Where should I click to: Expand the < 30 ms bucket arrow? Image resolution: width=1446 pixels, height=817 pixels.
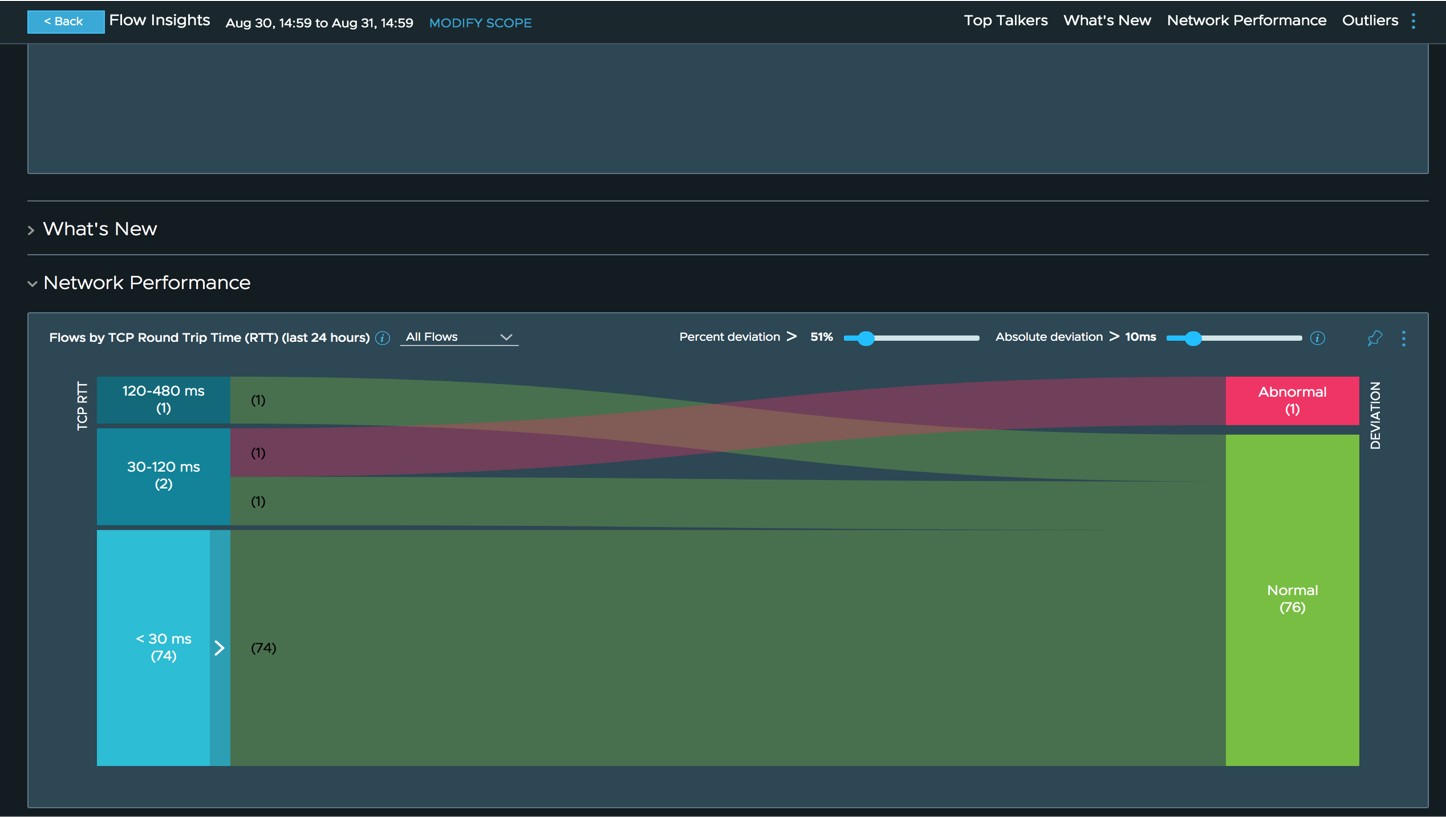click(220, 648)
